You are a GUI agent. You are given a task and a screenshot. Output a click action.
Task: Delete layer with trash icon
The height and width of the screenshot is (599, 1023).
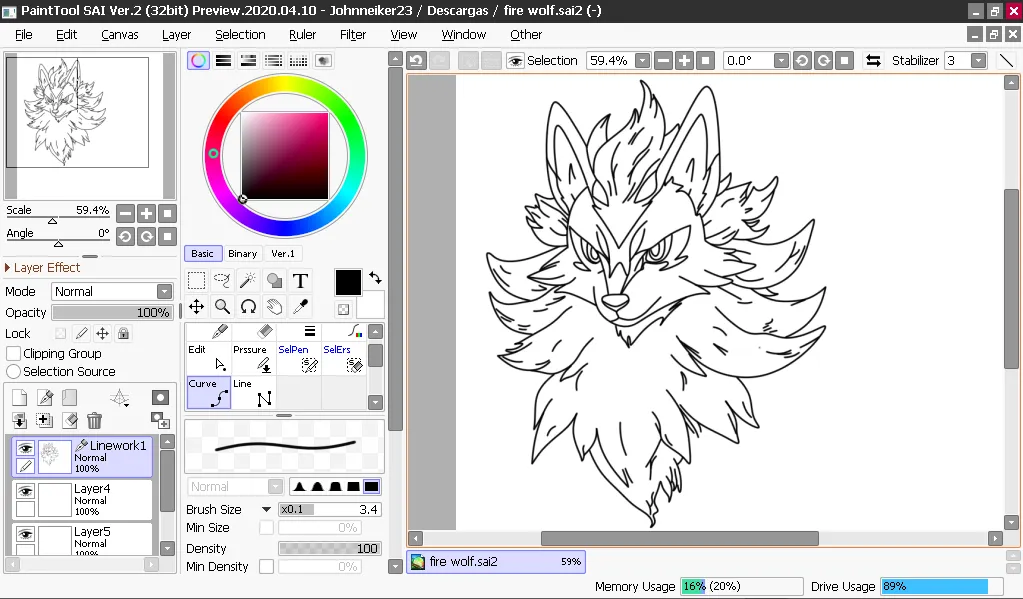point(95,421)
